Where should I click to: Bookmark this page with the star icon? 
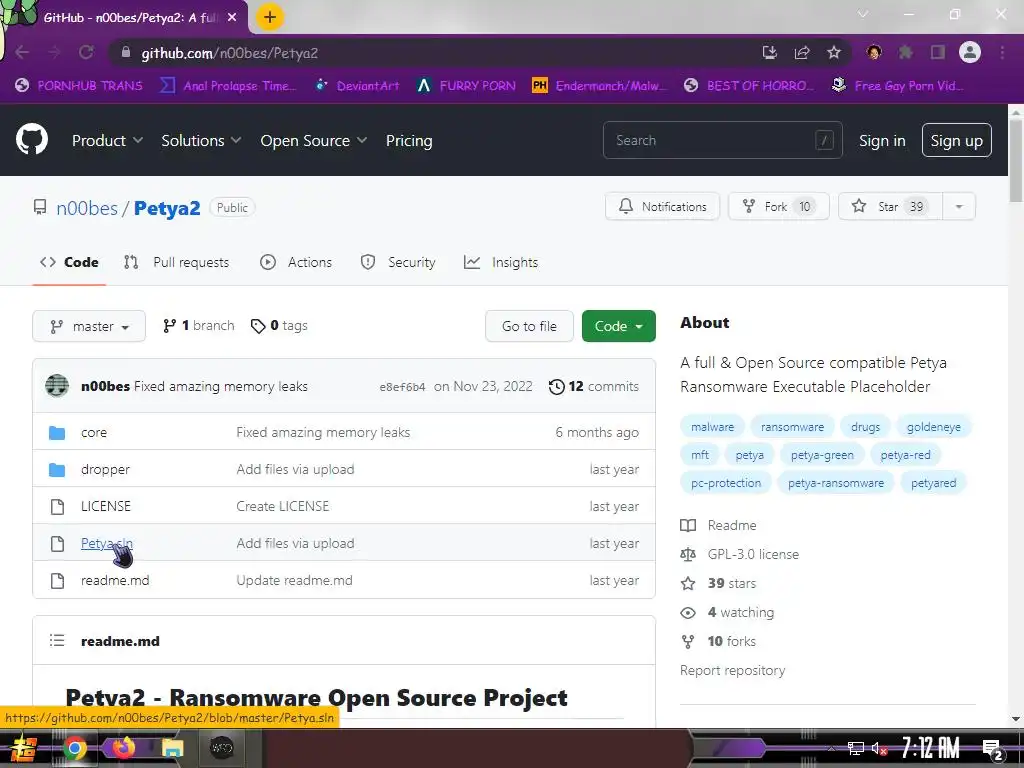[x=834, y=52]
